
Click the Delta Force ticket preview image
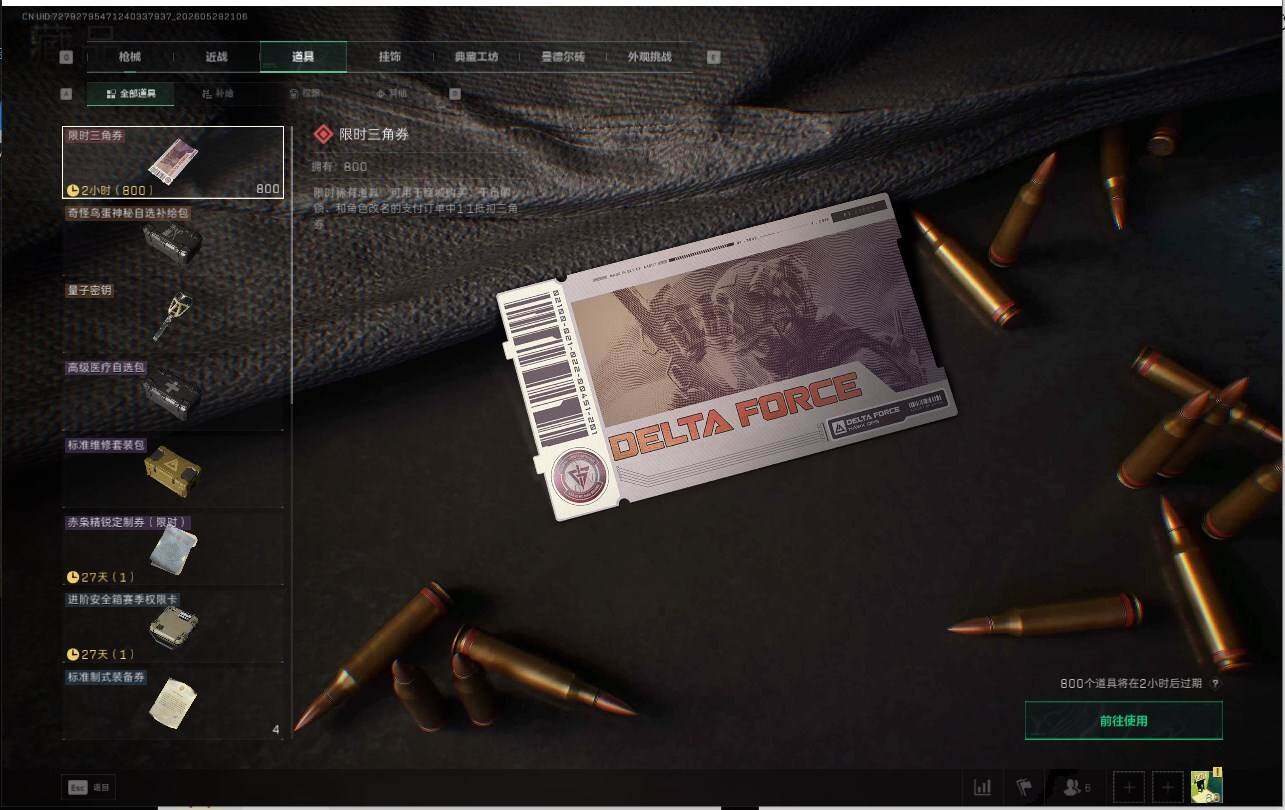tap(727, 356)
